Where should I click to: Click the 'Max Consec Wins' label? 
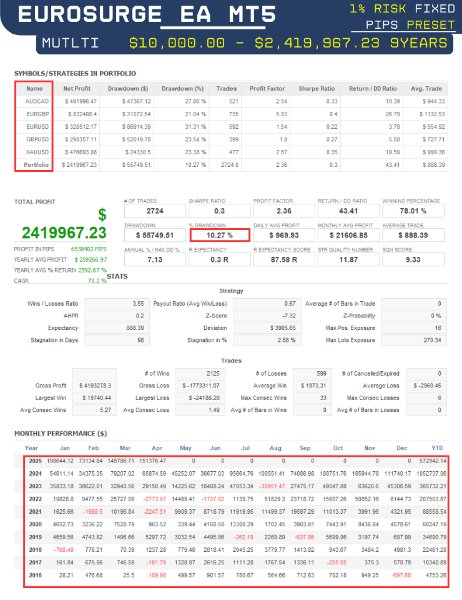coord(263,398)
